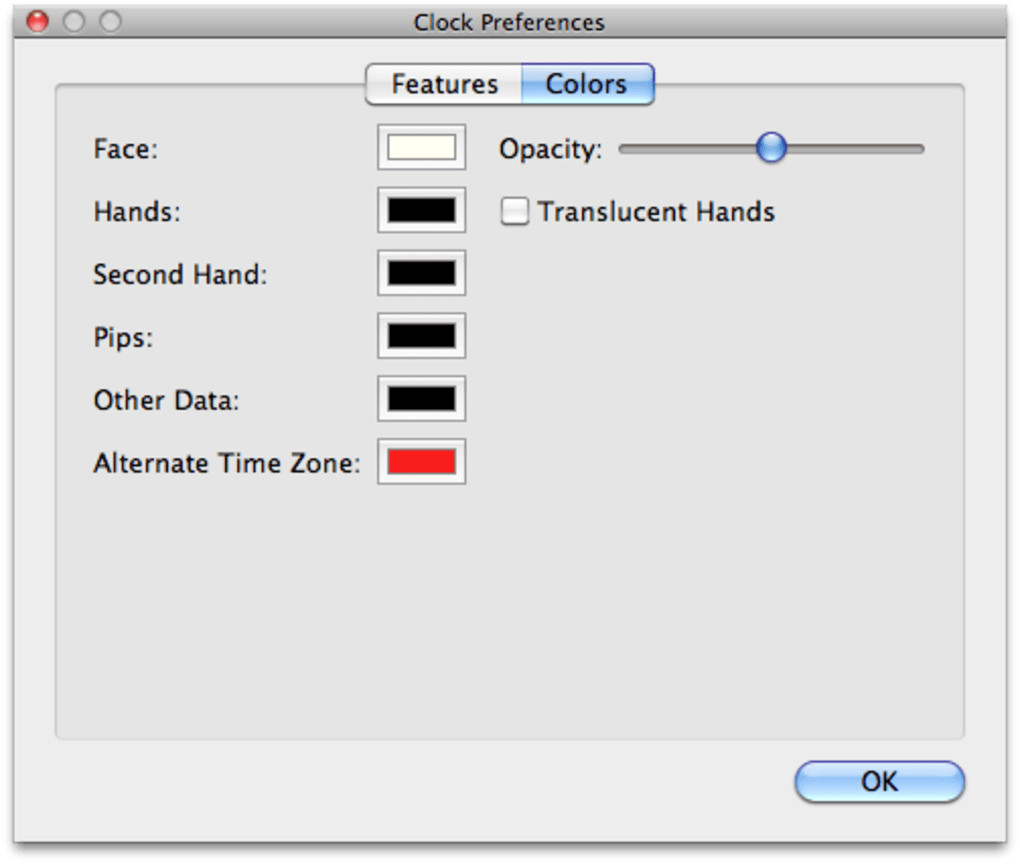Minimize the Clock Preferences window
The width and height of the screenshot is (1020, 864).
point(74,21)
